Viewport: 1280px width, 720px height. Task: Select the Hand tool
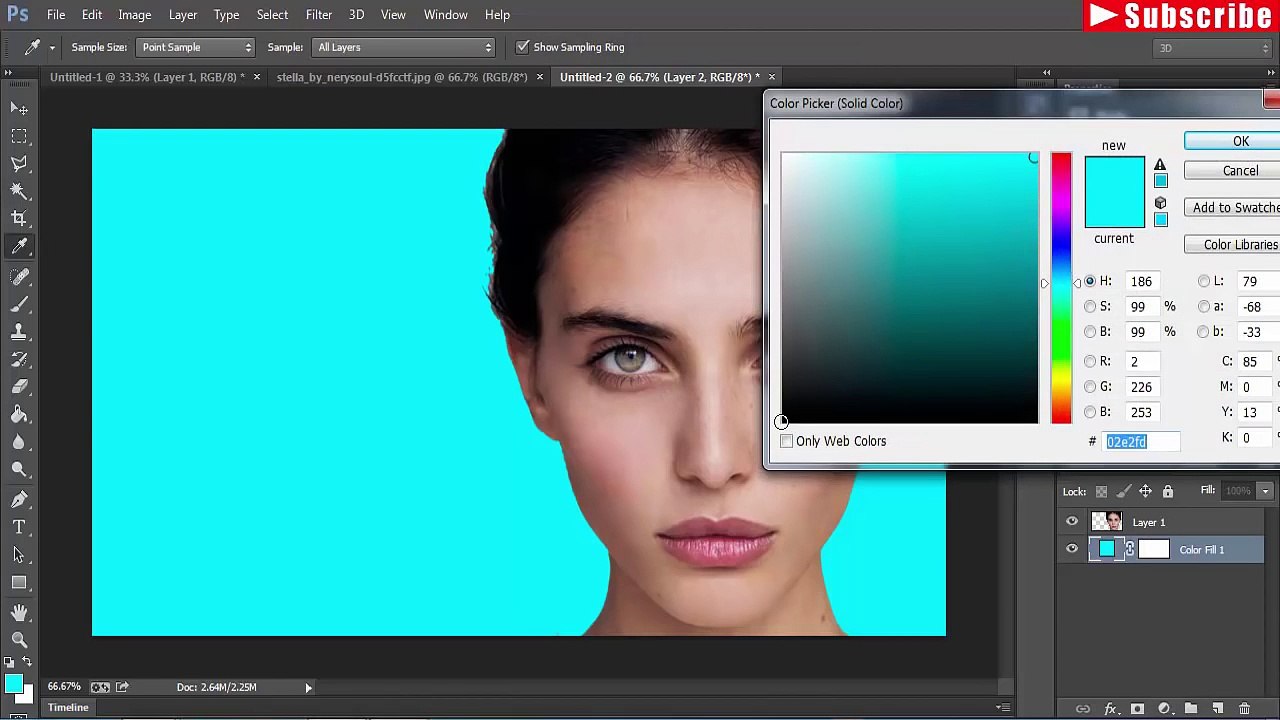19,612
